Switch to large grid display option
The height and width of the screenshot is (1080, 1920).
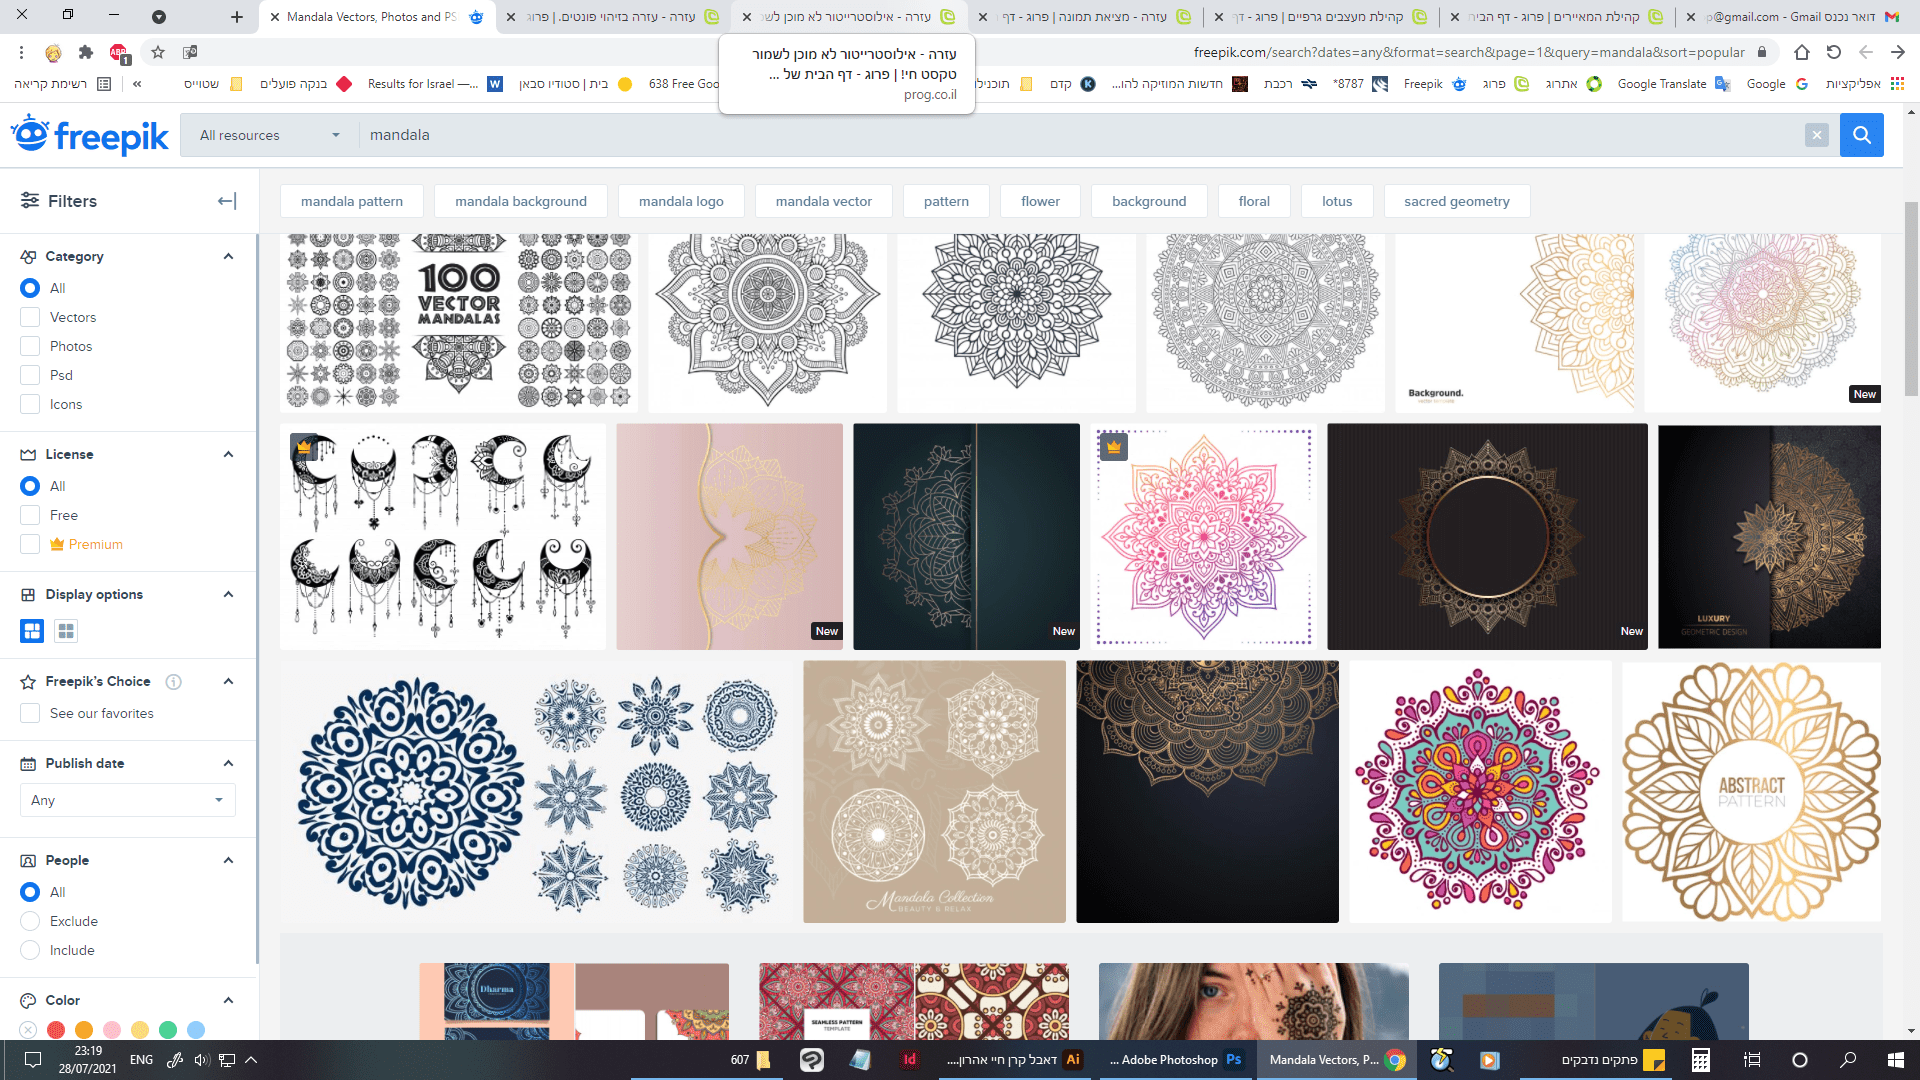[x=32, y=631]
